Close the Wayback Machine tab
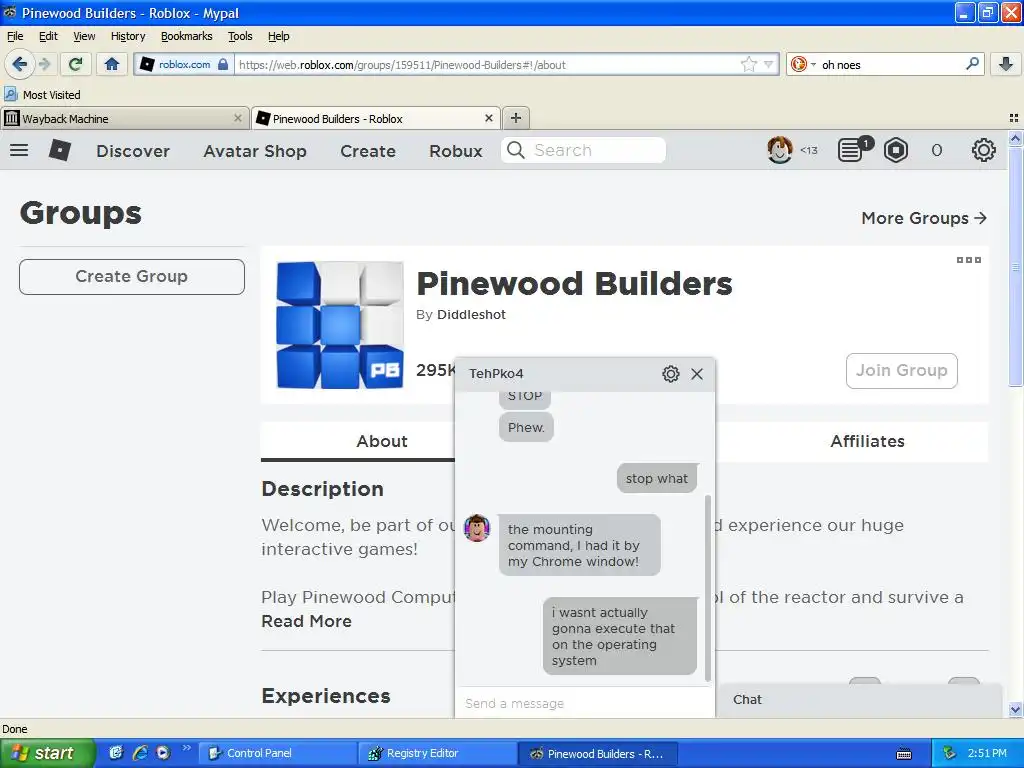Image resolution: width=1024 pixels, height=768 pixels. 238,118
